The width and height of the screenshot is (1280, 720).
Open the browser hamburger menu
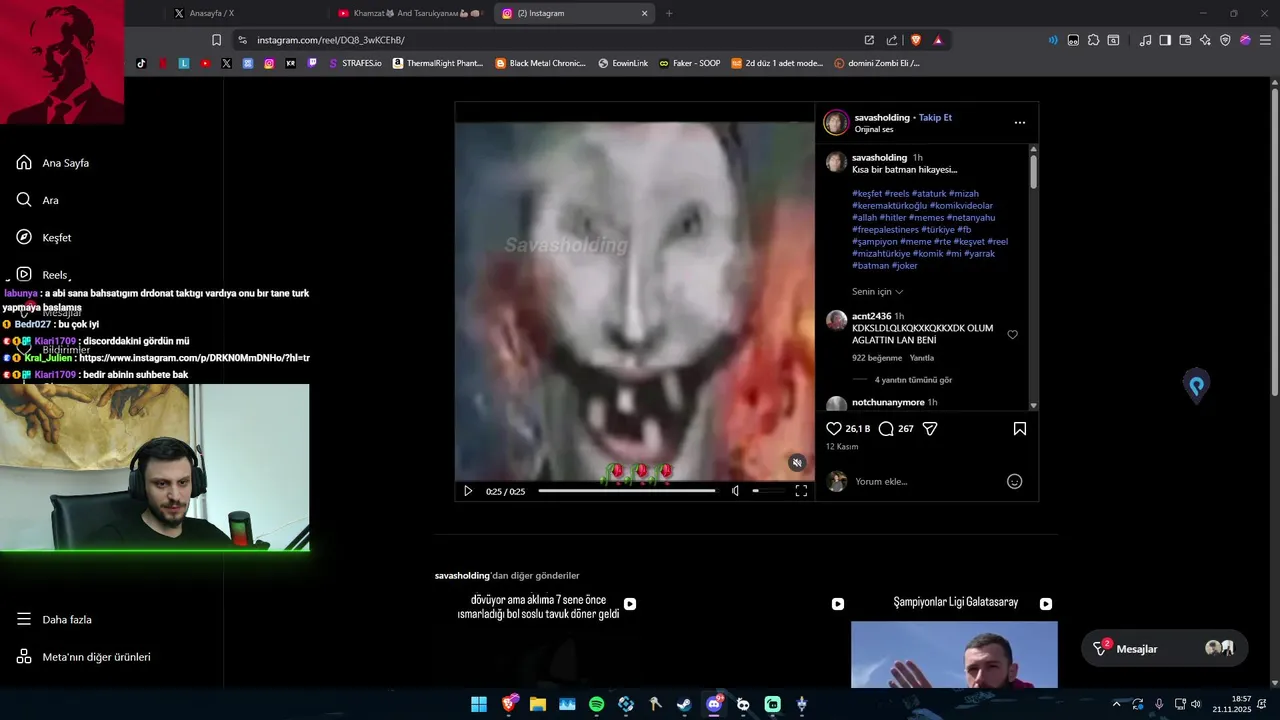pyautogui.click(x=1266, y=40)
